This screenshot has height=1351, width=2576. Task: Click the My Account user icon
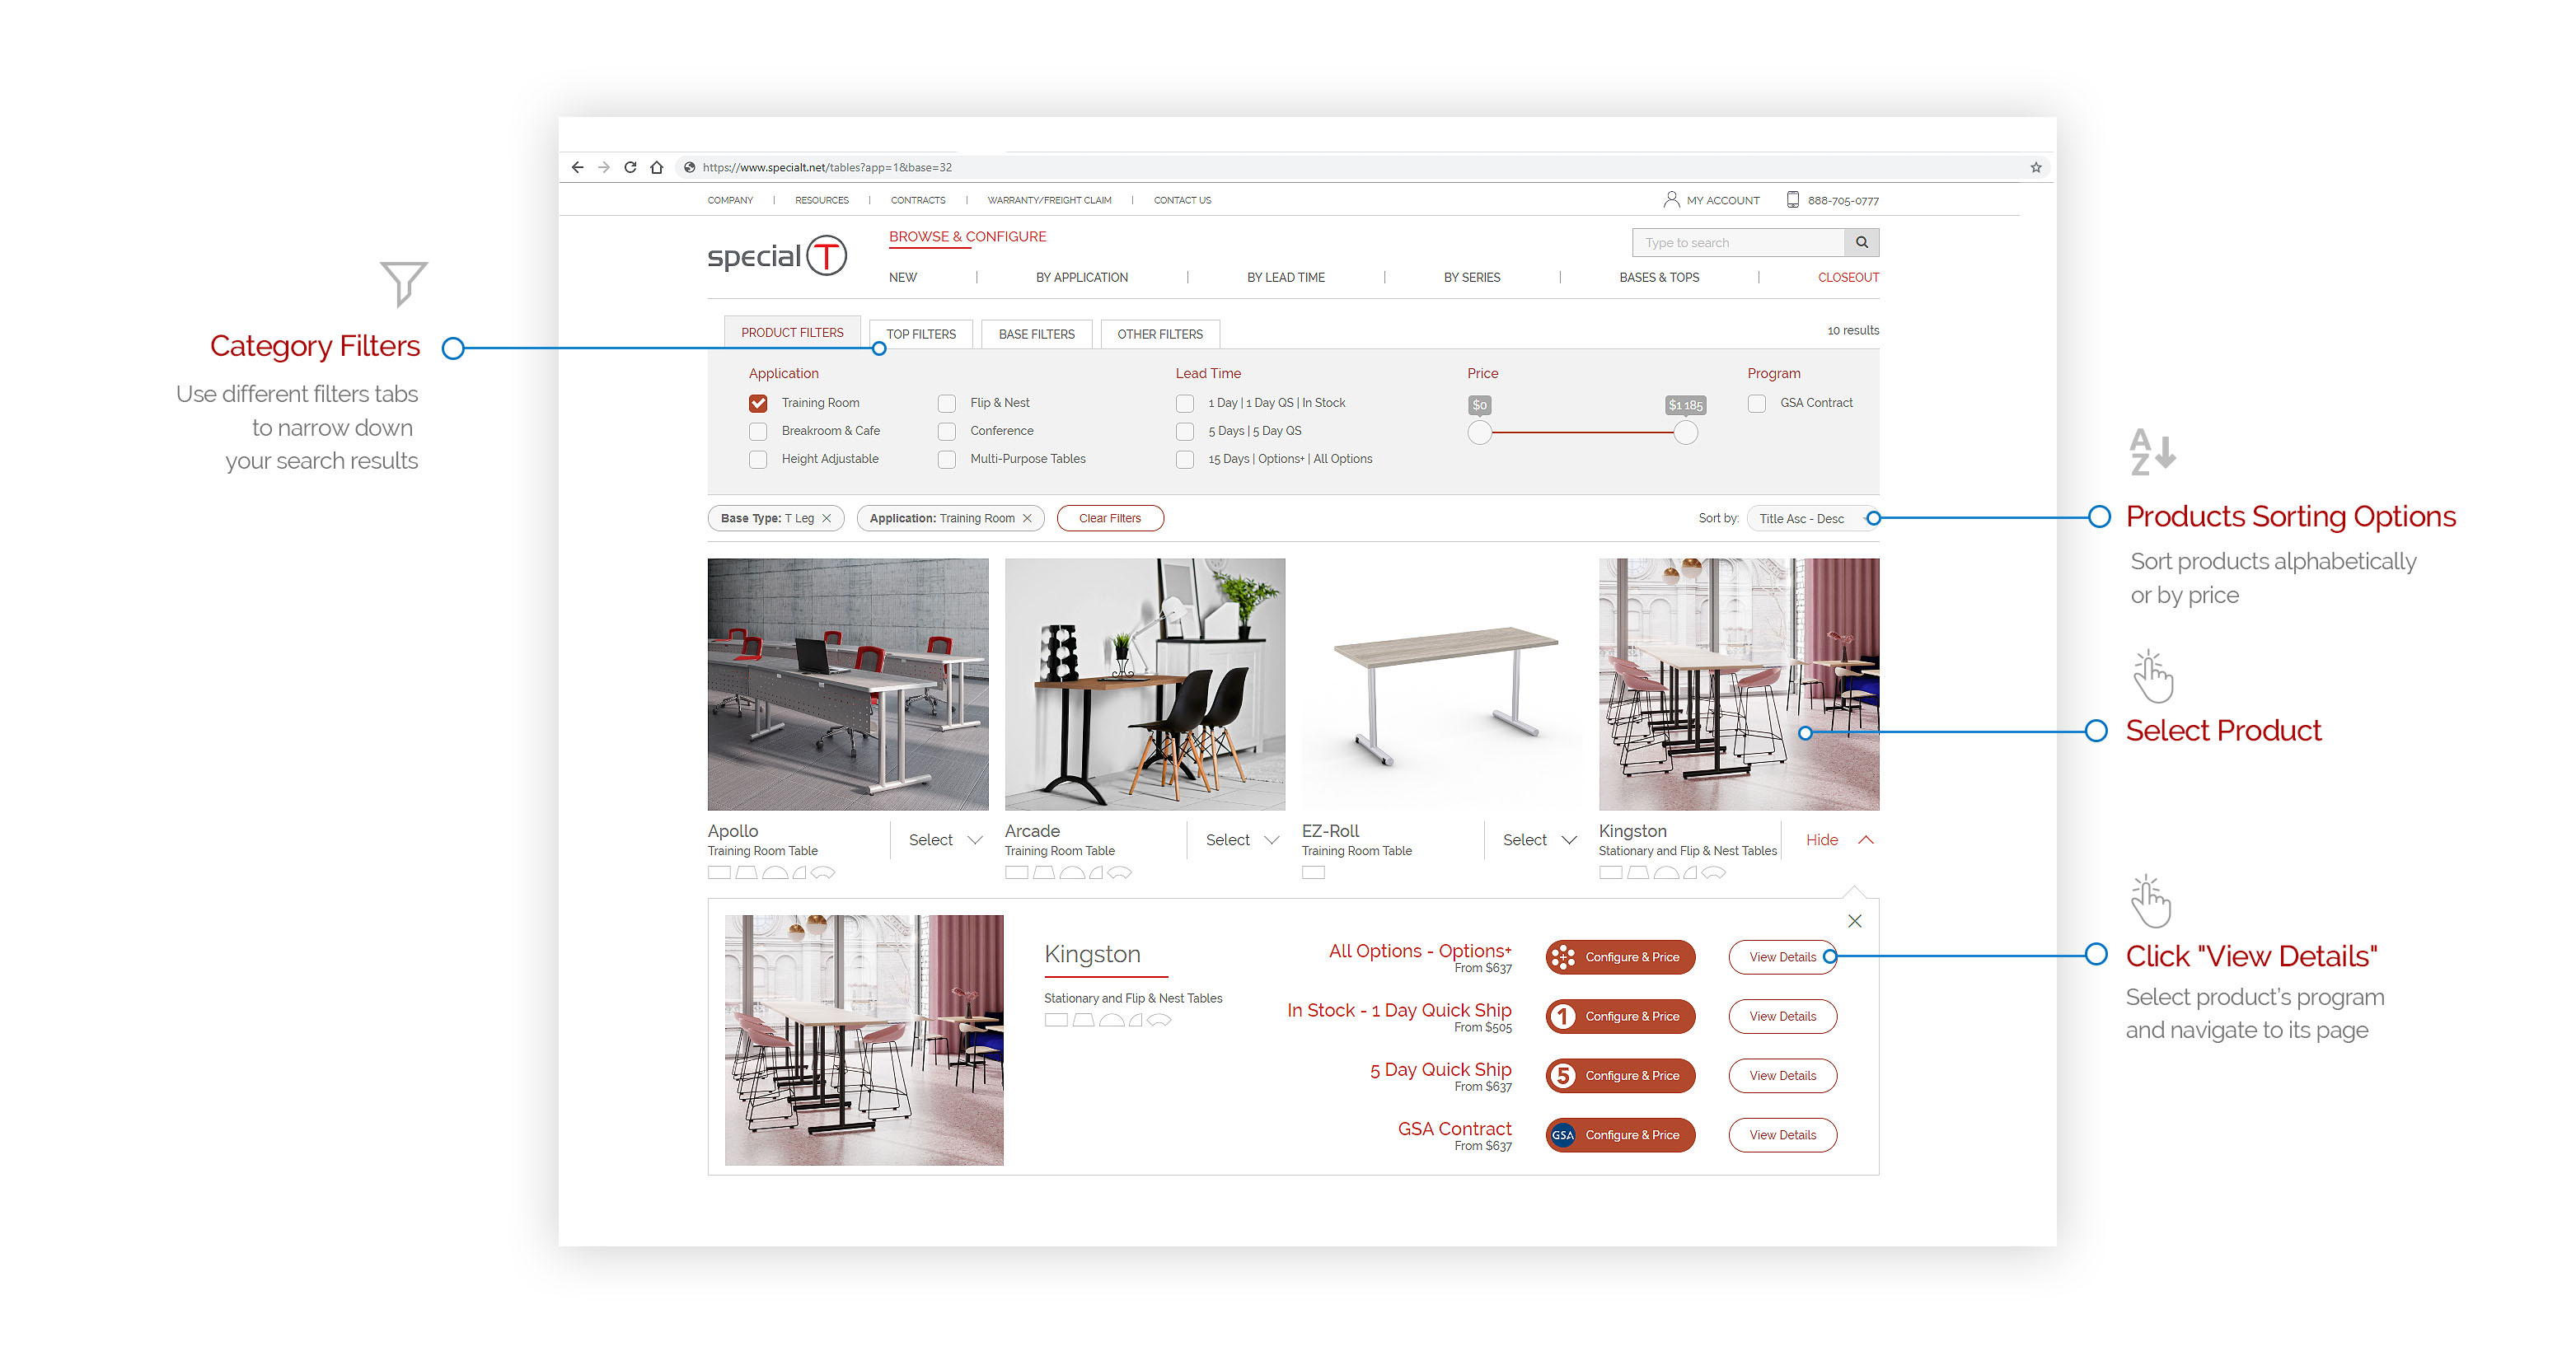1670,199
